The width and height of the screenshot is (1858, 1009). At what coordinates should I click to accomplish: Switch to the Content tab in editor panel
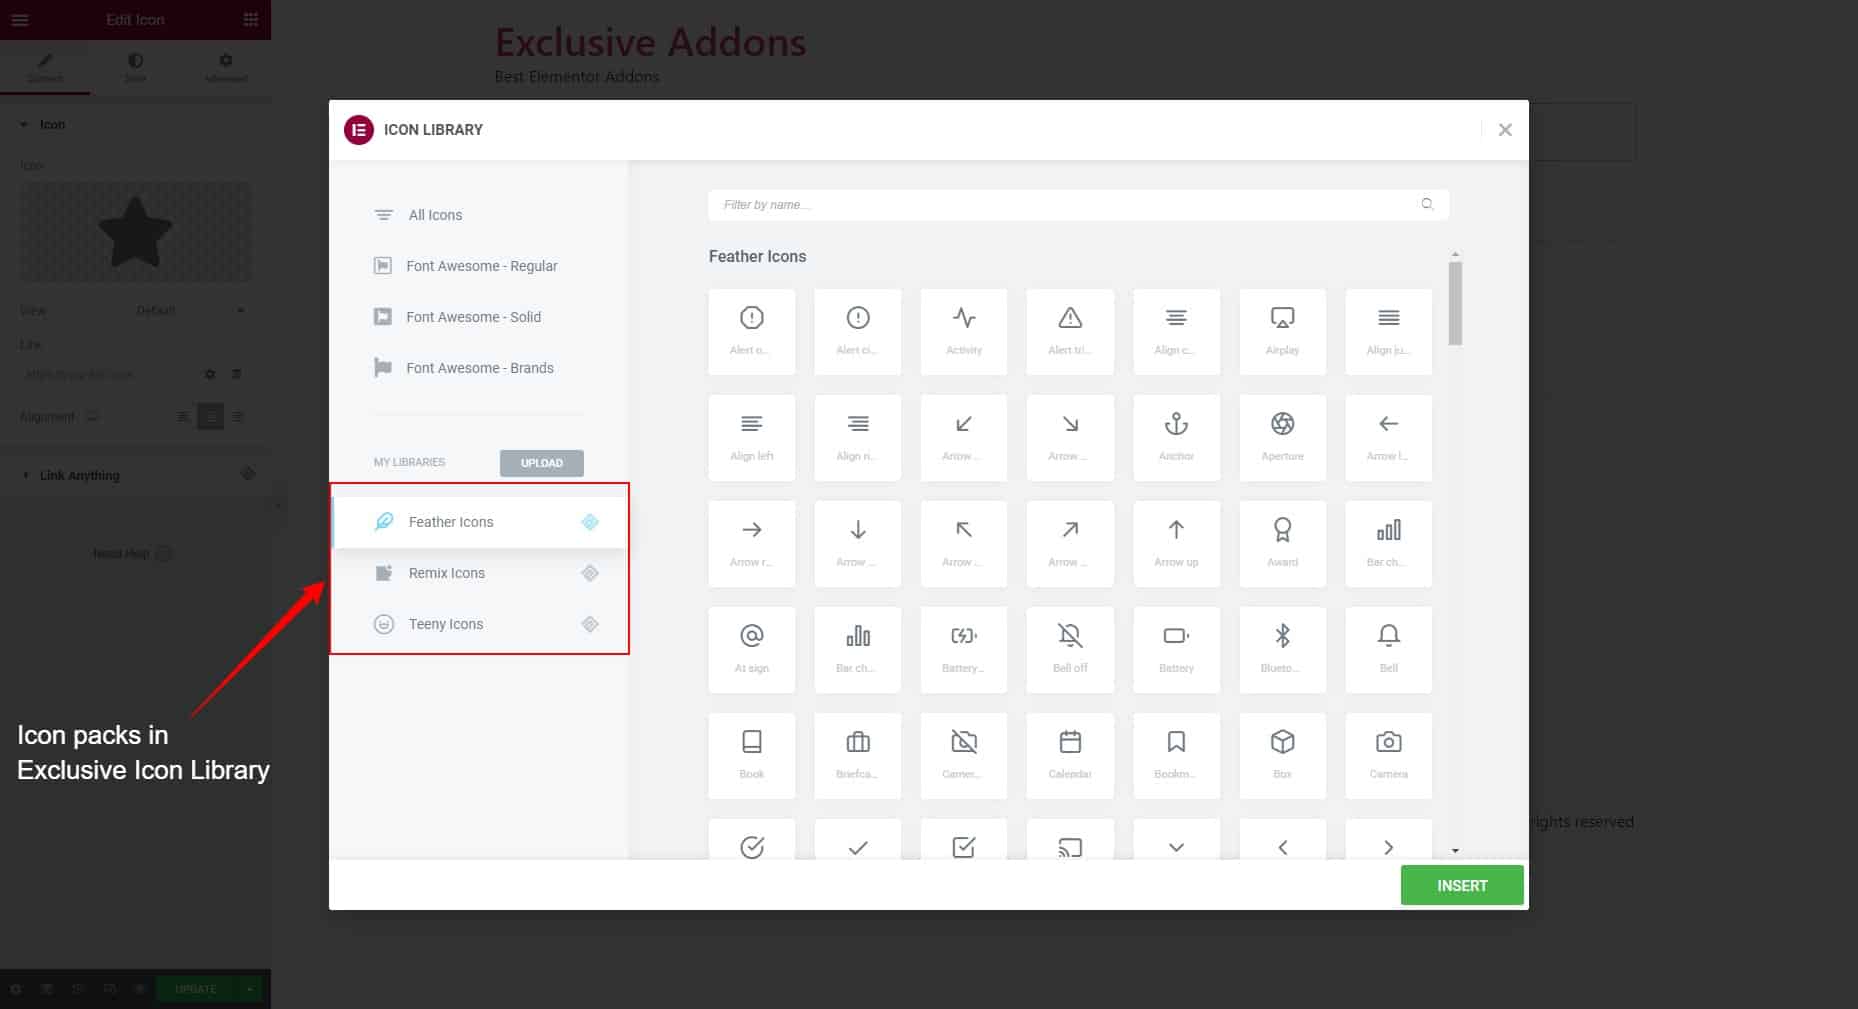point(45,68)
